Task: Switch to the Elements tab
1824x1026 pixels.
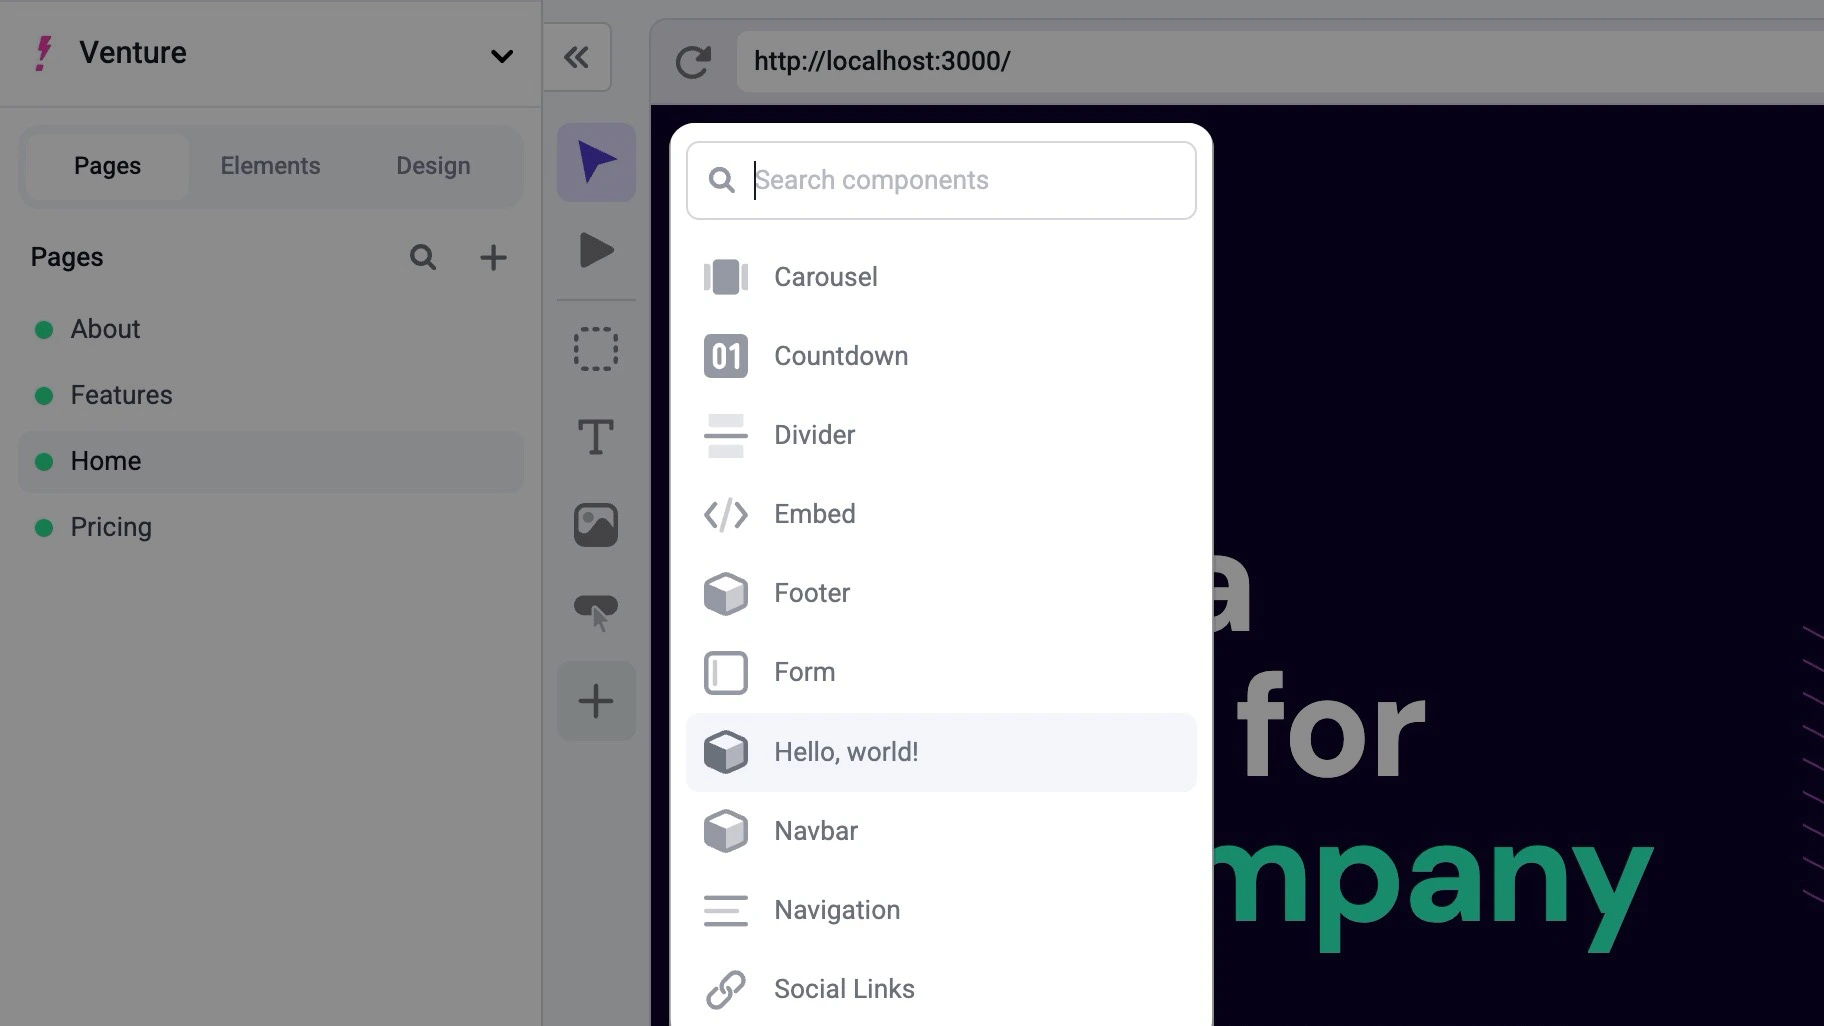Action: coord(270,165)
